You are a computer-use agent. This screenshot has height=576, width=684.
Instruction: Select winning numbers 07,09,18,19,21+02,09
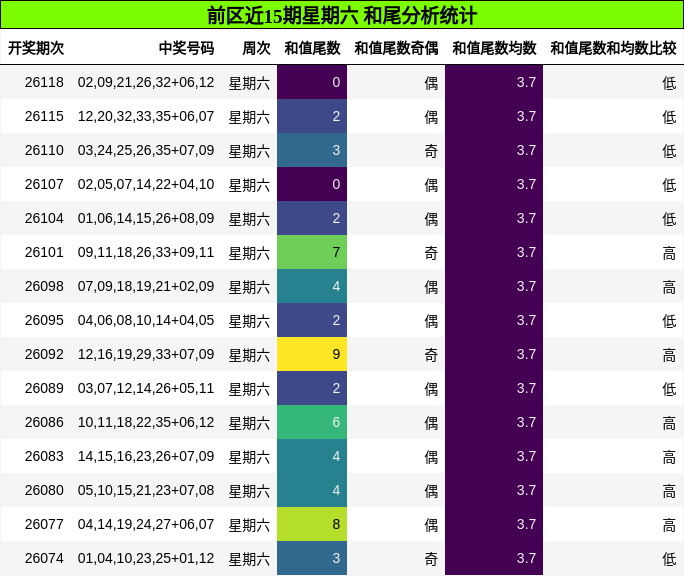[146, 286]
